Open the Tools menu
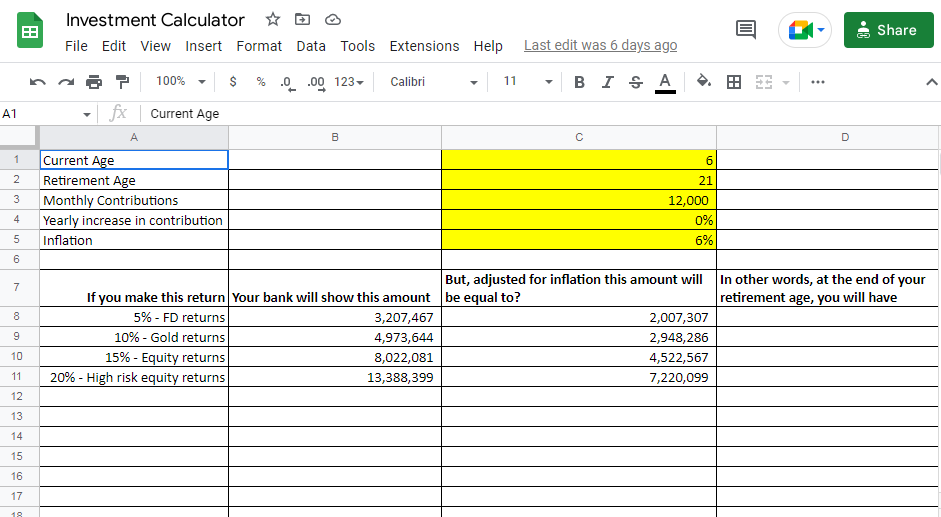The width and height of the screenshot is (941, 517). point(358,46)
